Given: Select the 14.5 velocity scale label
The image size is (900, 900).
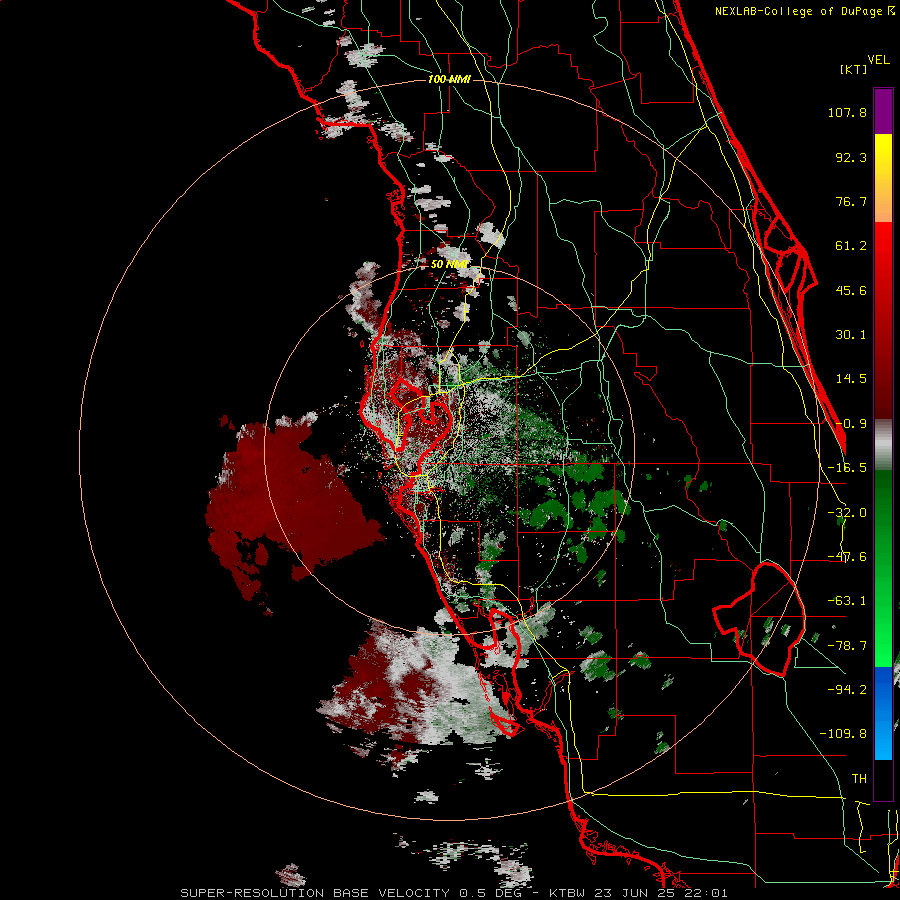Looking at the screenshot, I should 851,379.
